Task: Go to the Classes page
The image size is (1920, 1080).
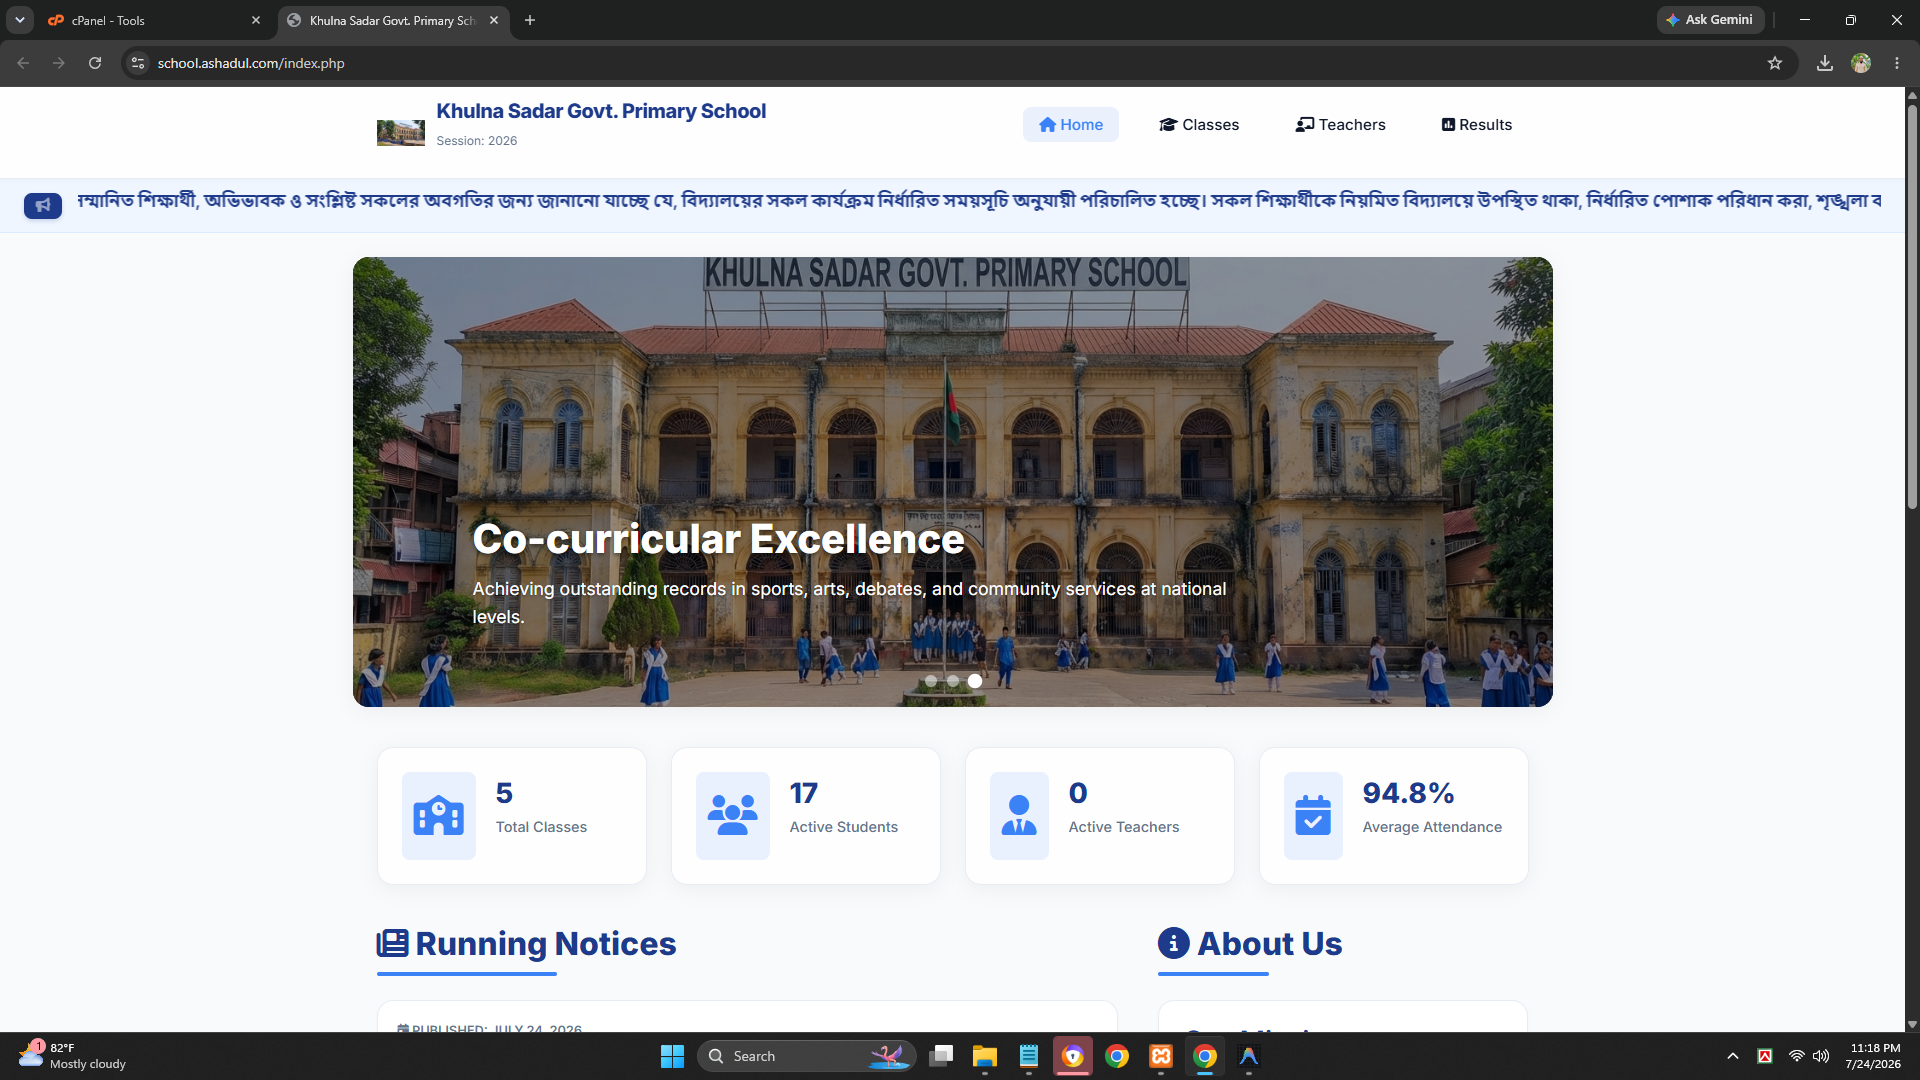Action: [1199, 125]
